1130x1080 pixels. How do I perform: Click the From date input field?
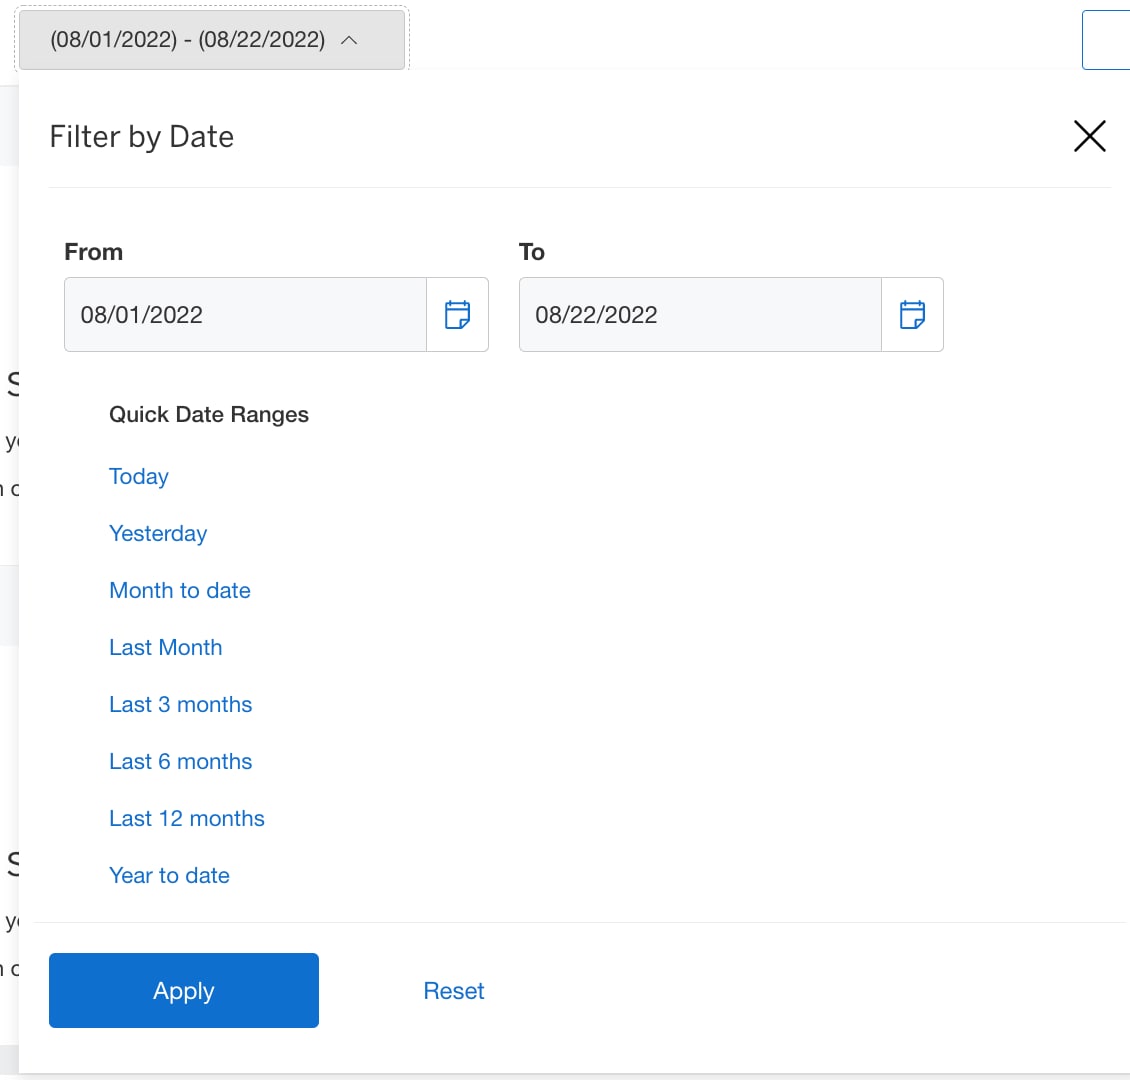[x=245, y=314]
